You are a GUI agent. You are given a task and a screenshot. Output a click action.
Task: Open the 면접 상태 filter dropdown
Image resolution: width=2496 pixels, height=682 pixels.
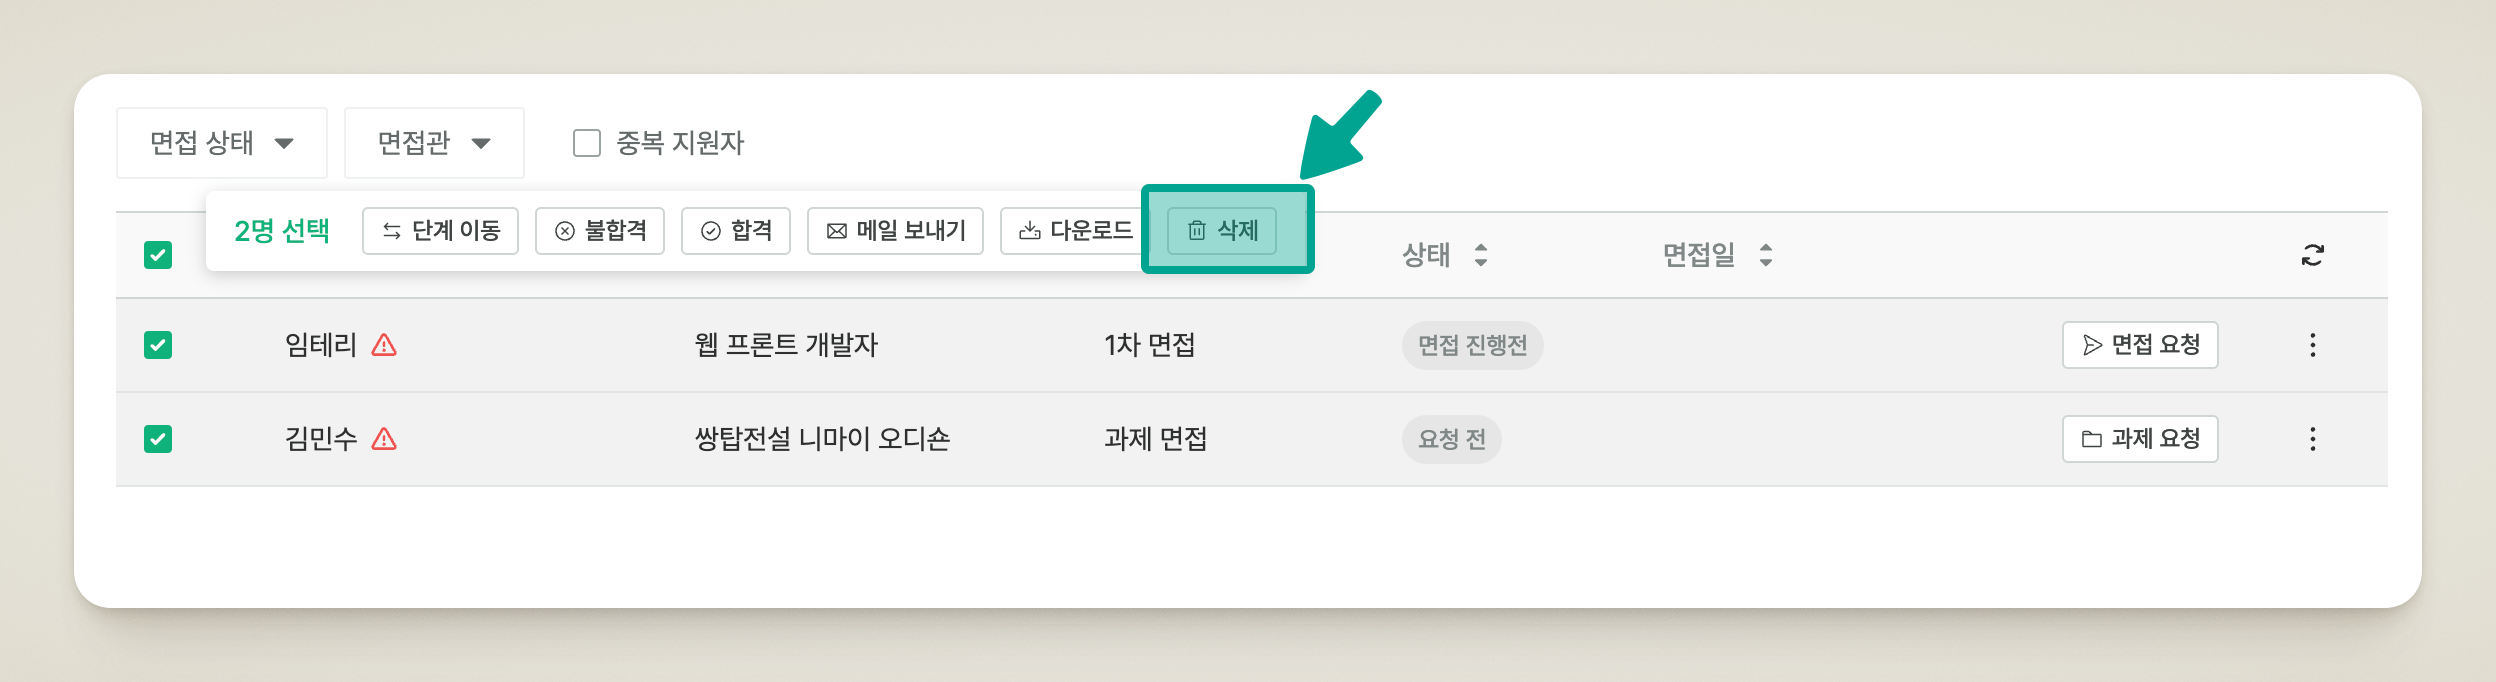[221, 143]
